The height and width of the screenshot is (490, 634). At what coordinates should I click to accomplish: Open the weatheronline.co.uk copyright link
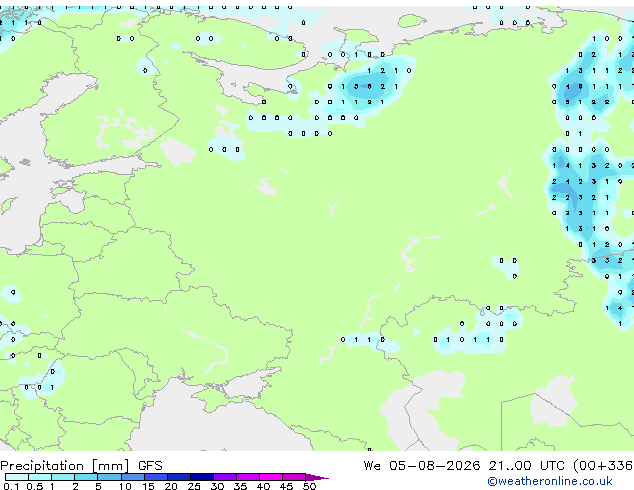point(550,481)
